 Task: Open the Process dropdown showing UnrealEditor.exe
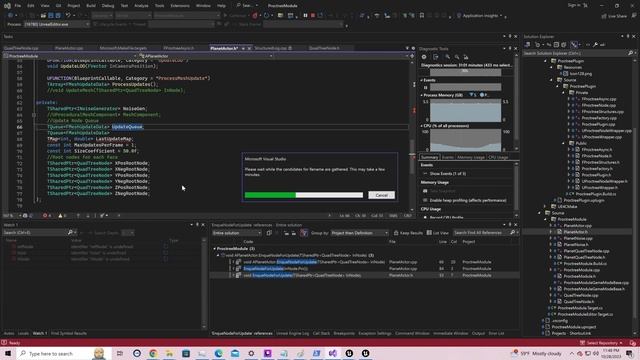tap(56, 24)
